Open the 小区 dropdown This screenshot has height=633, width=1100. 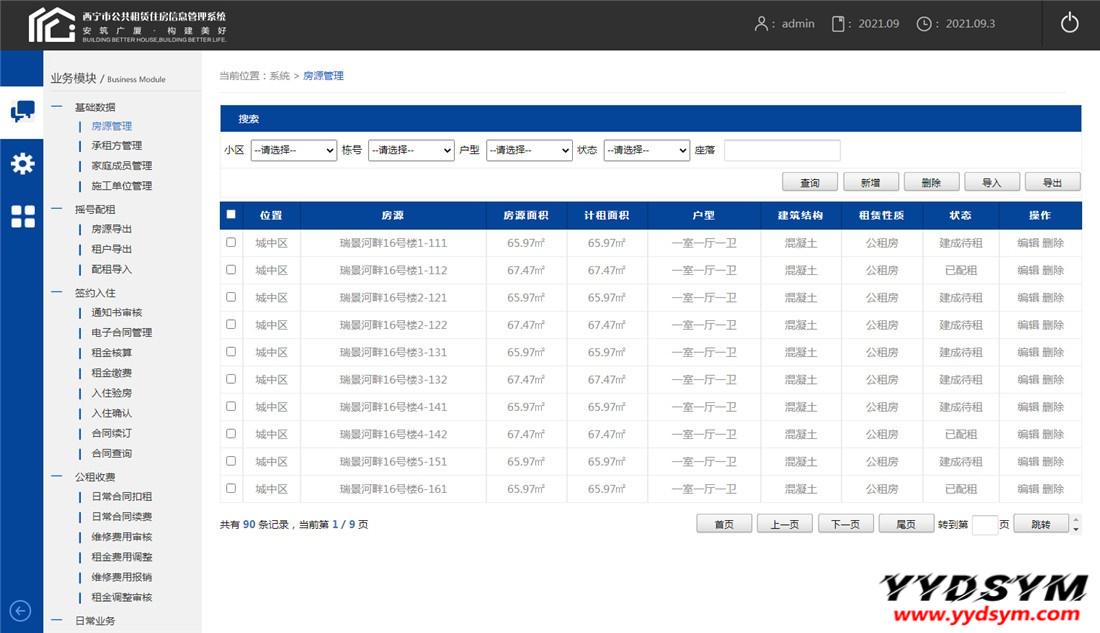coord(293,150)
